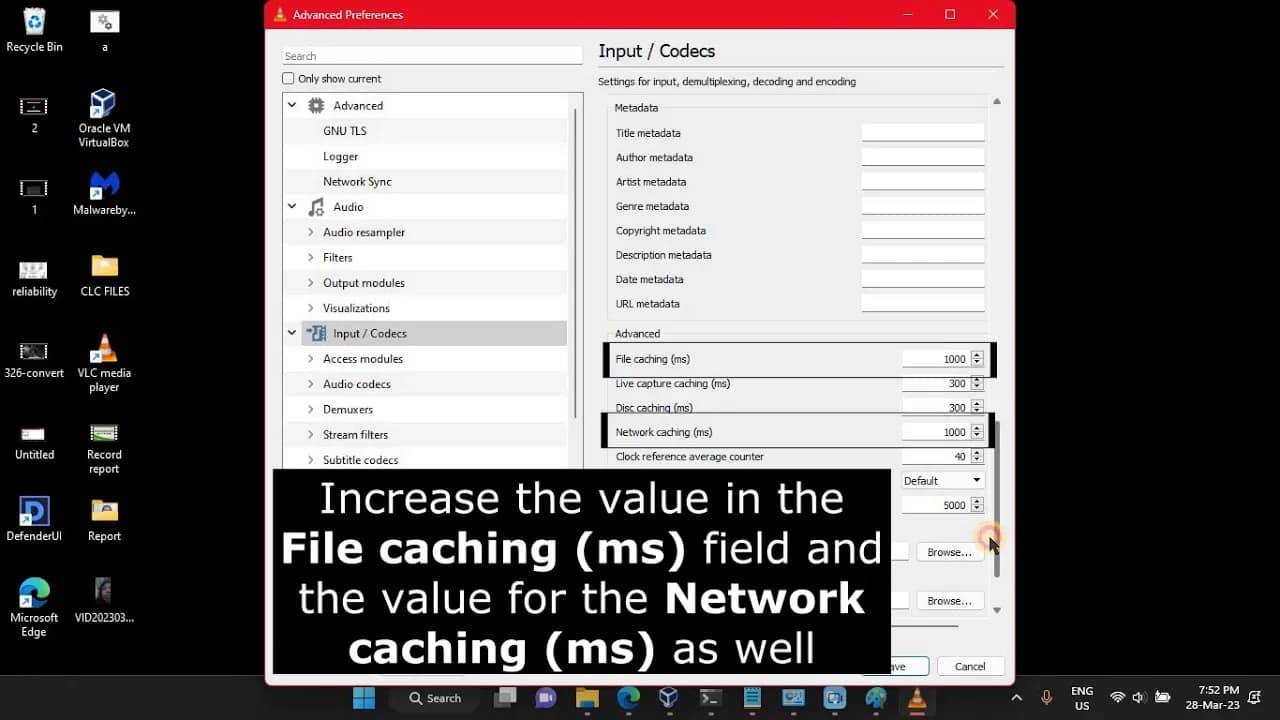Expand the Stream filters item
Screen dimensions: 1280x720
(x=311, y=434)
